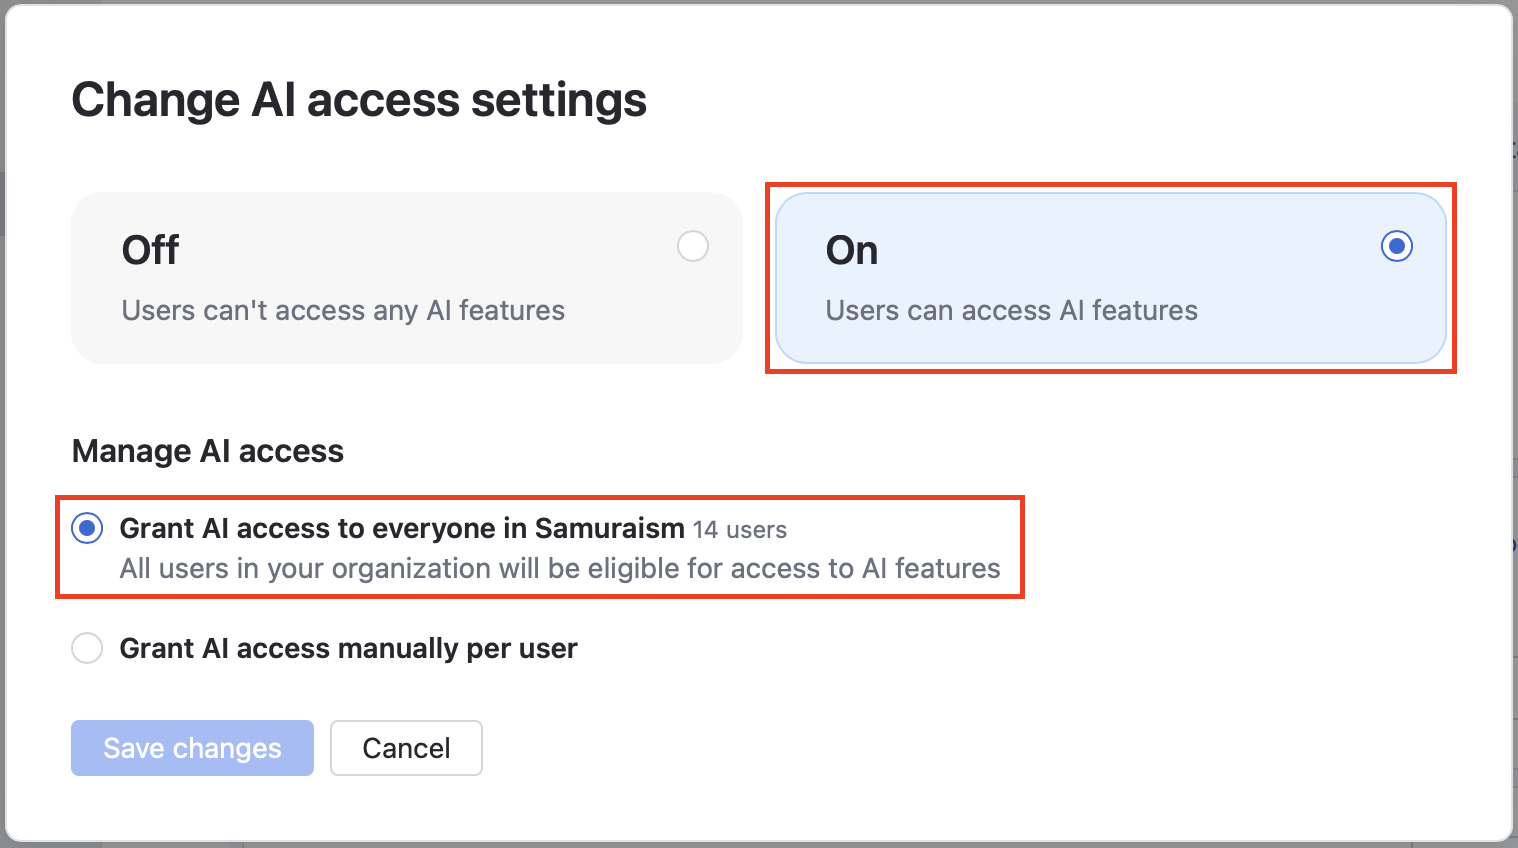Click the "14 users" count text
The image size is (1518, 848).
(740, 530)
